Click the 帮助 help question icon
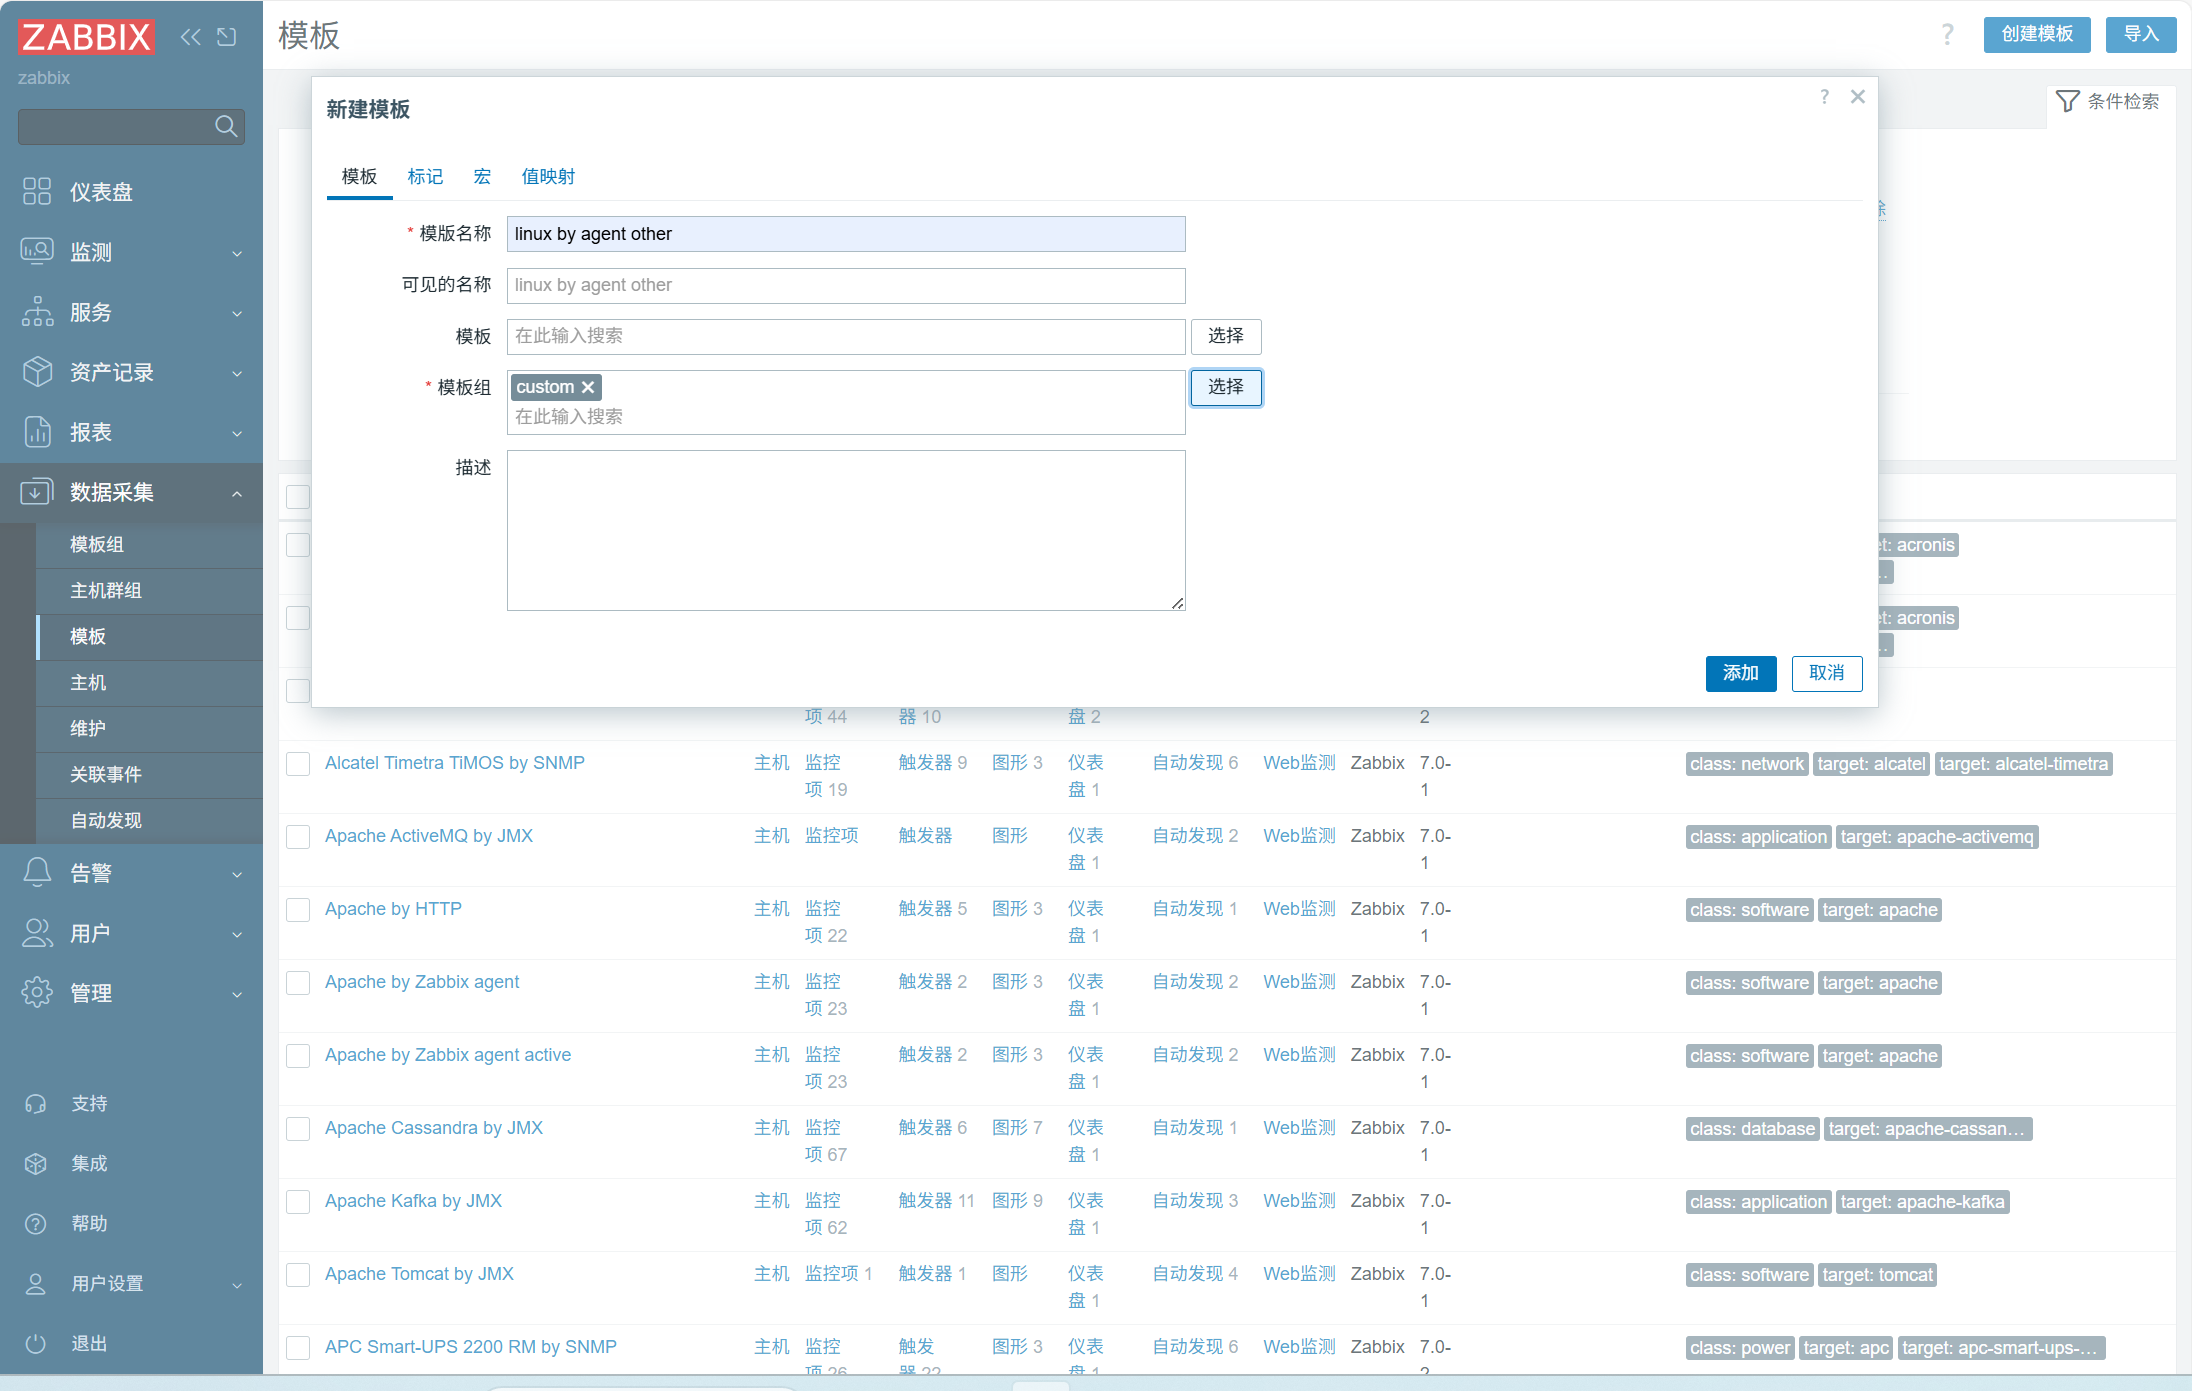 (x=36, y=1223)
